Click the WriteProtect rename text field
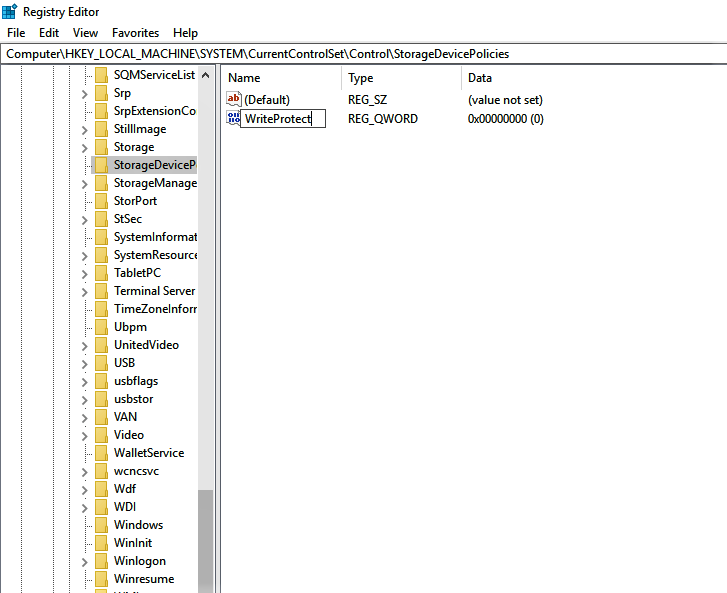The image size is (727, 593). pyautogui.click(x=283, y=118)
